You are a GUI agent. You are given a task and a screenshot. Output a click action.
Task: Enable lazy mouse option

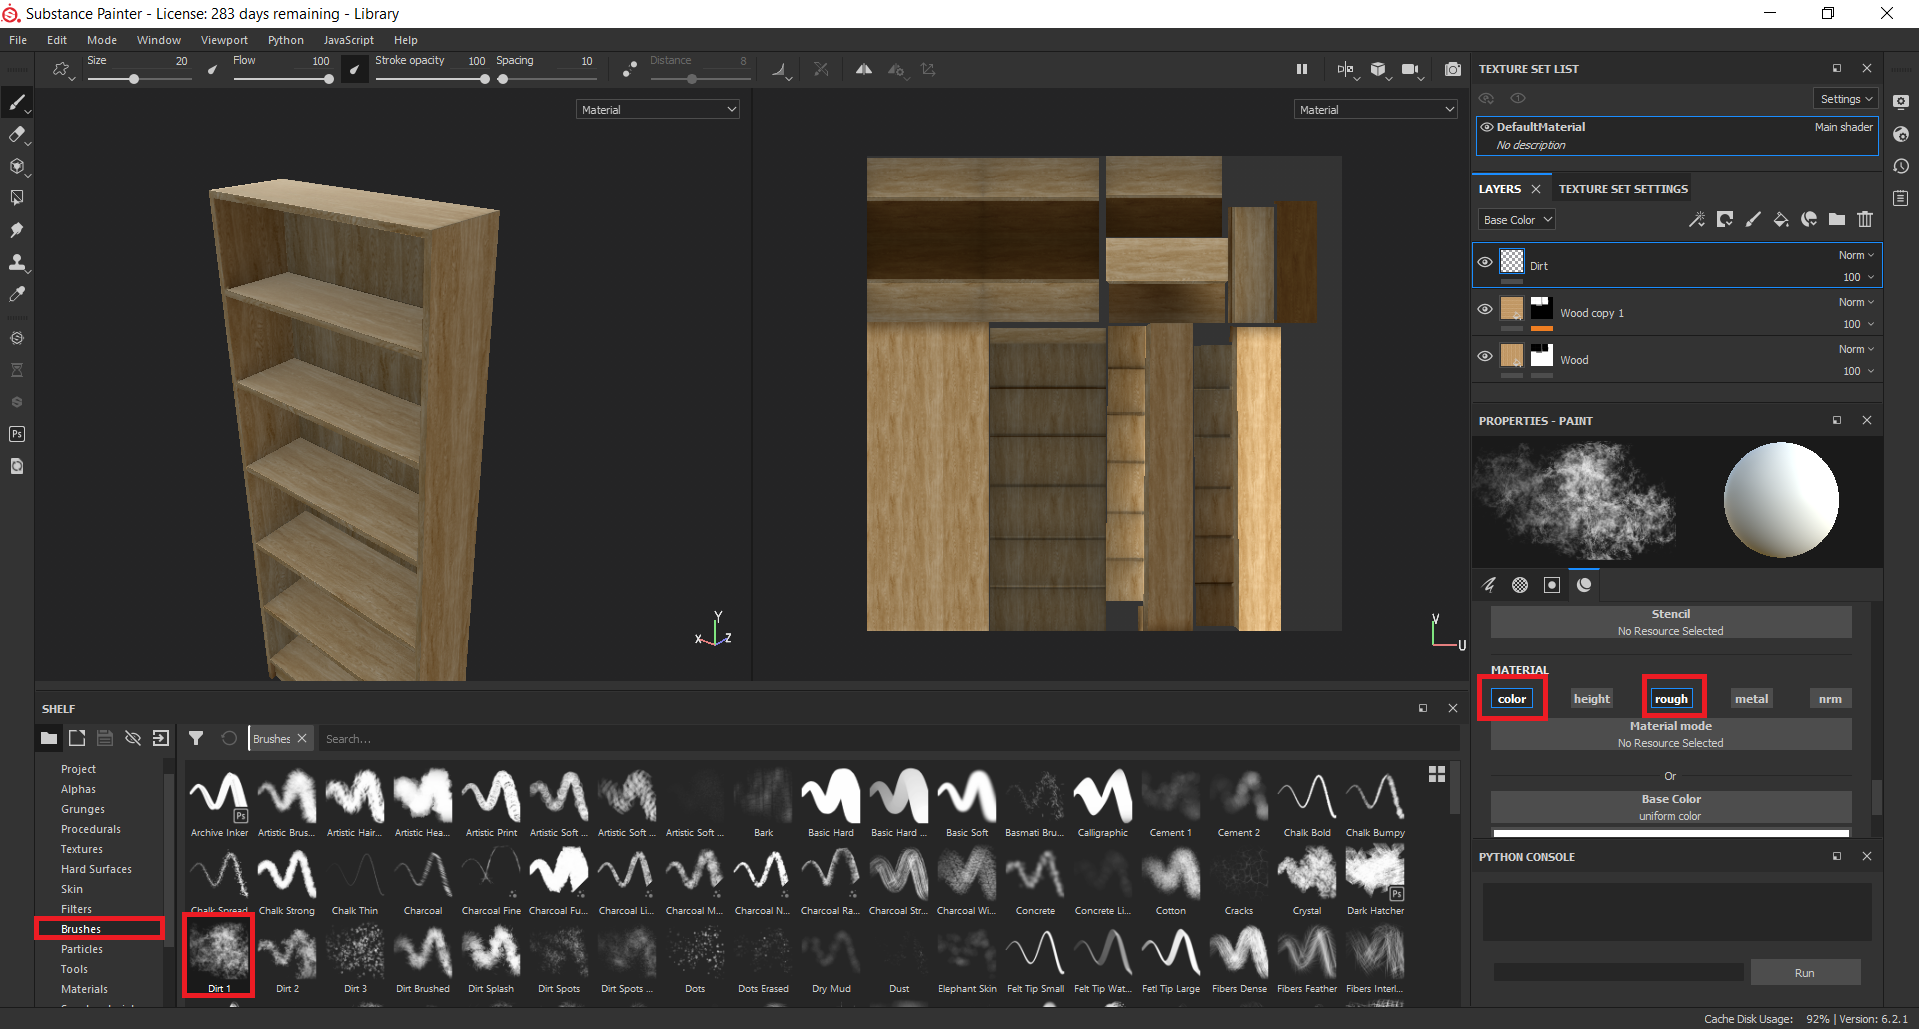[630, 69]
